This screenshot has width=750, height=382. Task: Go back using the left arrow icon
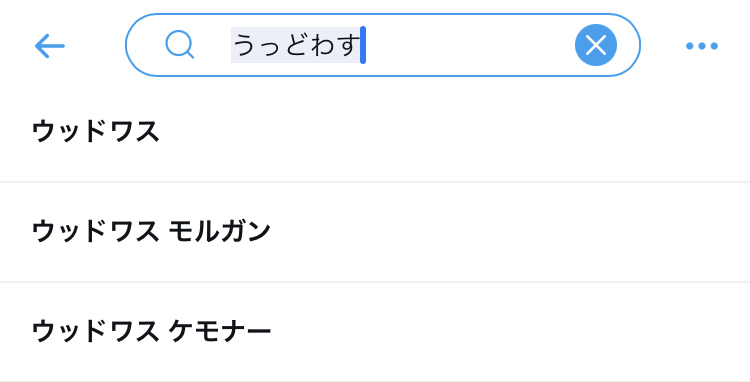click(50, 46)
